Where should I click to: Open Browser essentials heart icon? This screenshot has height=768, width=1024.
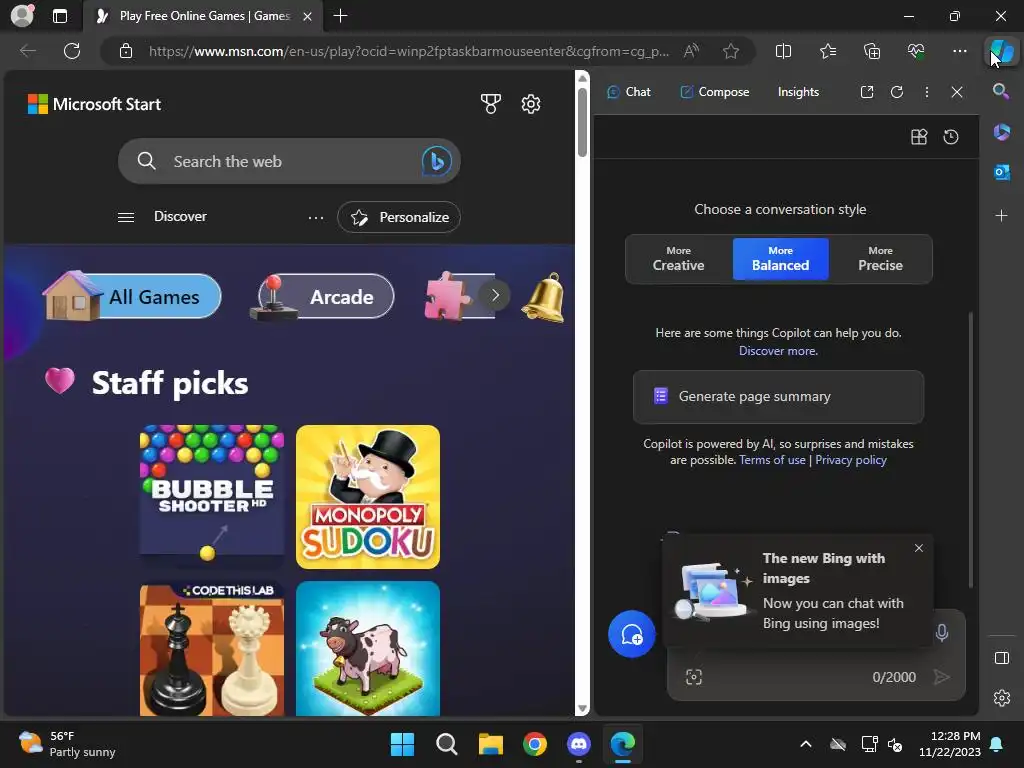pos(916,51)
